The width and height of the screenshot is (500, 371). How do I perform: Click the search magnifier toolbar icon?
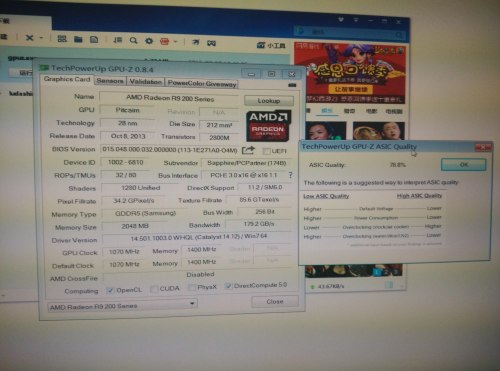(x=134, y=41)
